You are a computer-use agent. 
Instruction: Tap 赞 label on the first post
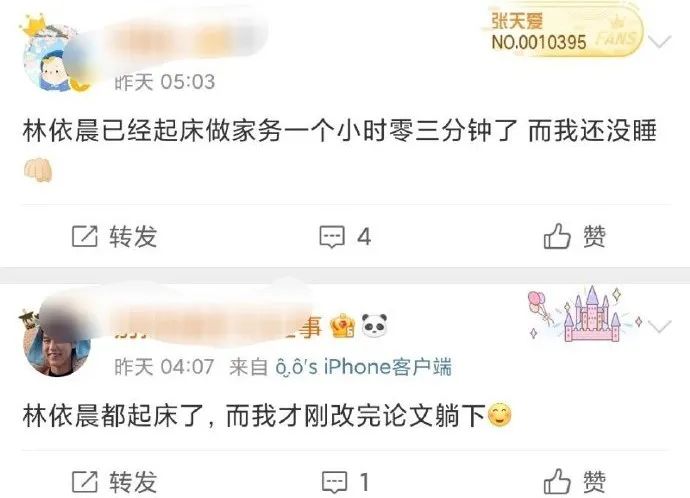point(595,237)
